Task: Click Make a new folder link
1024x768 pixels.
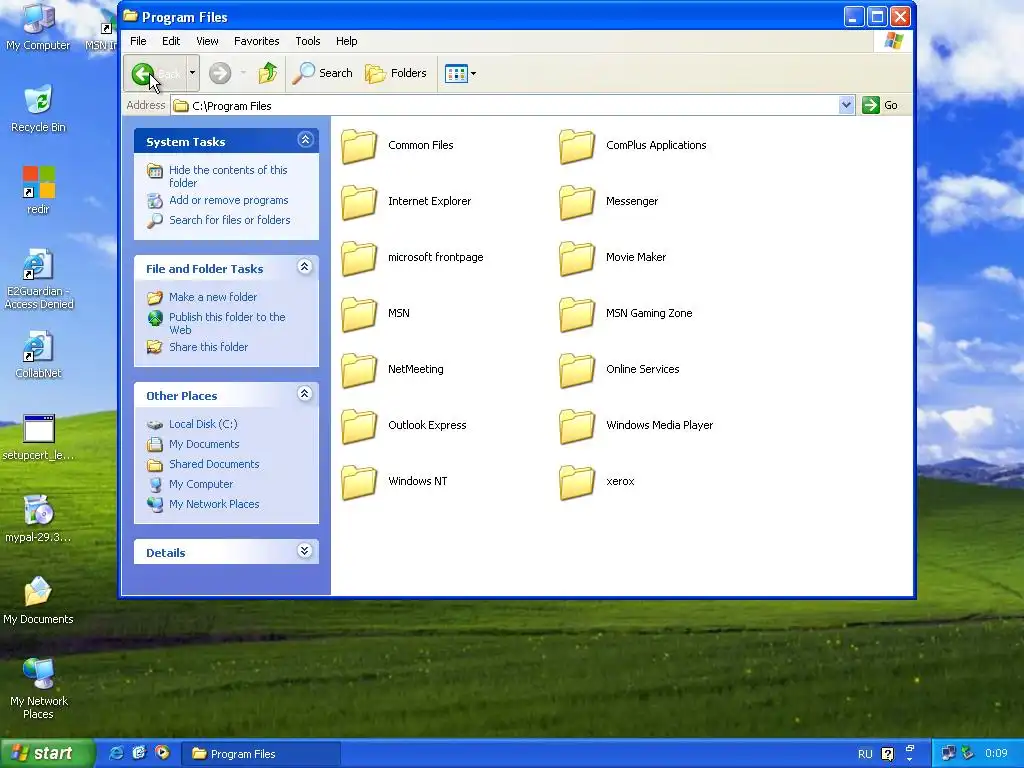Action: pos(213,297)
